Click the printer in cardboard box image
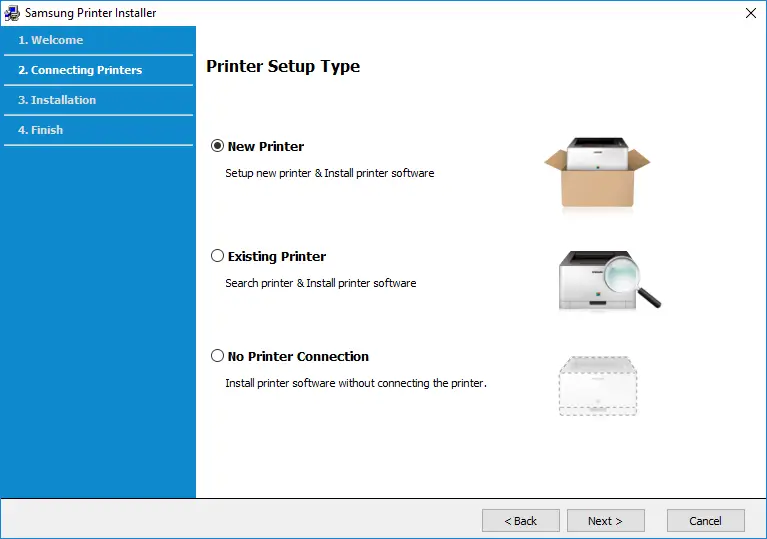The width and height of the screenshot is (767, 539). 597,173
